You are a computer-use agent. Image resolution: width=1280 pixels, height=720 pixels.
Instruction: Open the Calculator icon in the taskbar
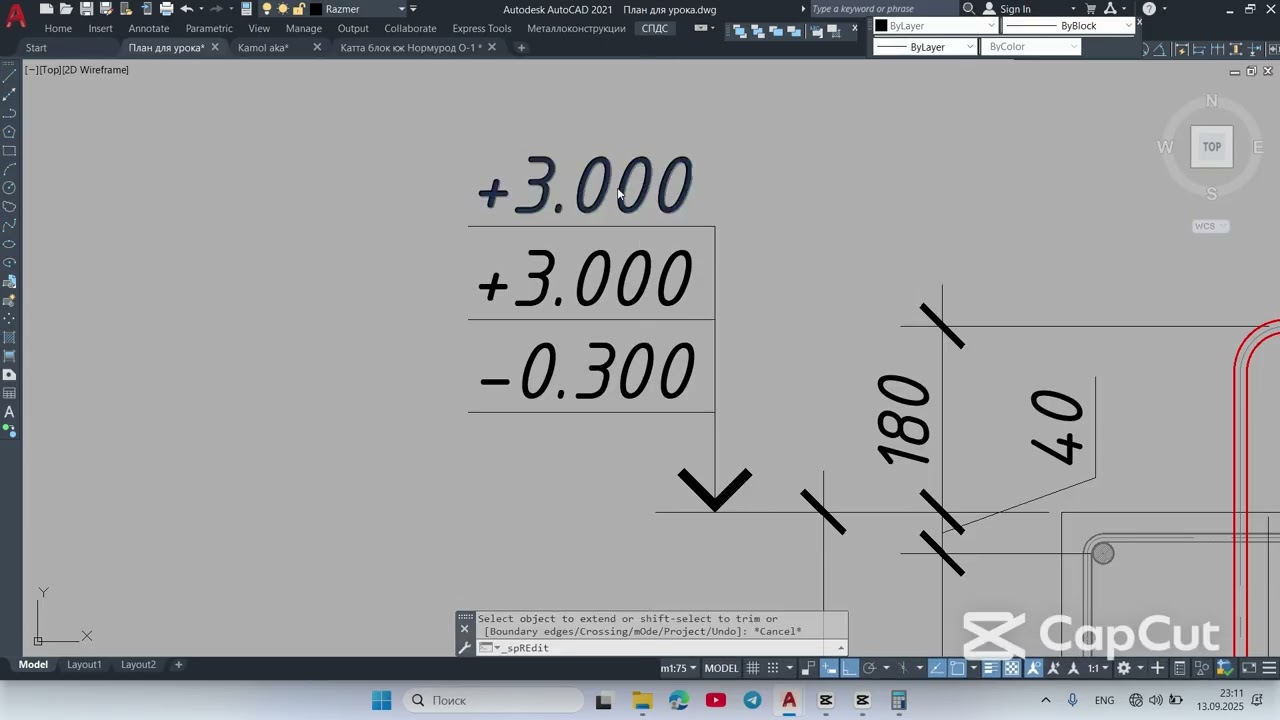coord(898,700)
